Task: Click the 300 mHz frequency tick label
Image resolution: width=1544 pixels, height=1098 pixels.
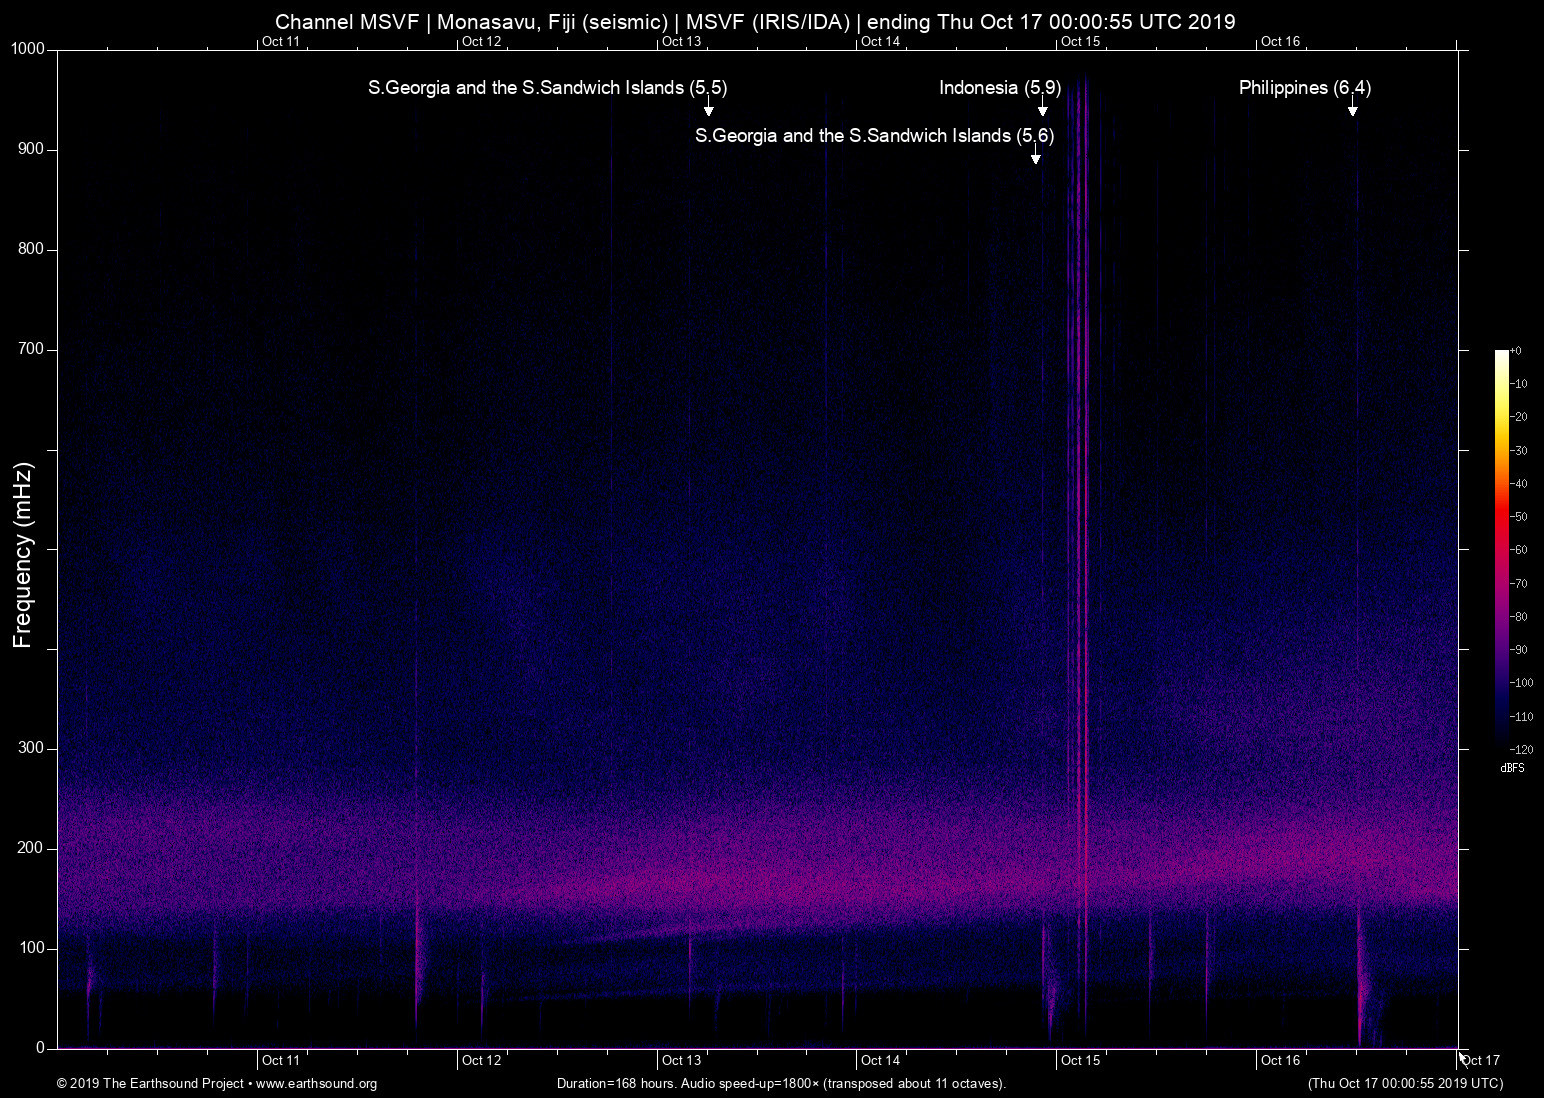Action: click(31, 747)
